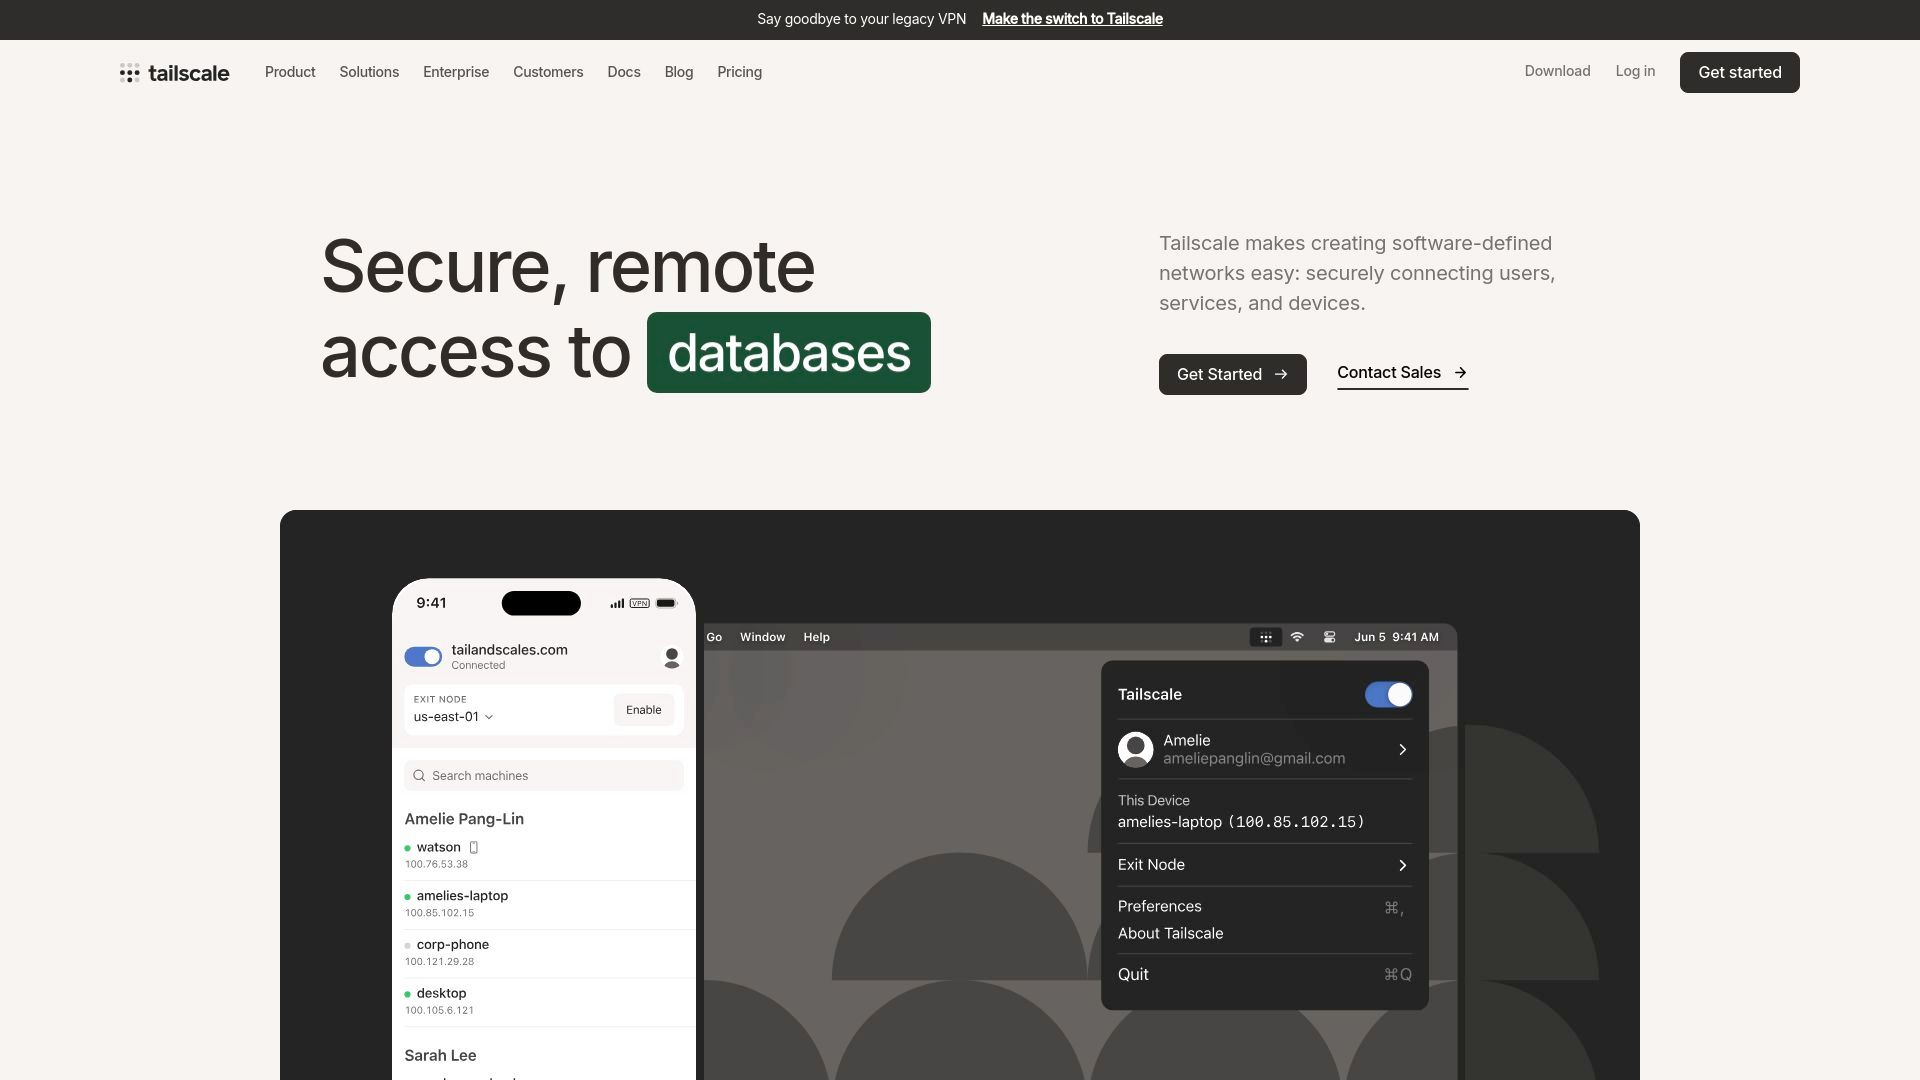Screen dimensions: 1920x1080
Task: Open Preferences with keyboard shortcut shown
Action: pyautogui.click(x=1261, y=906)
